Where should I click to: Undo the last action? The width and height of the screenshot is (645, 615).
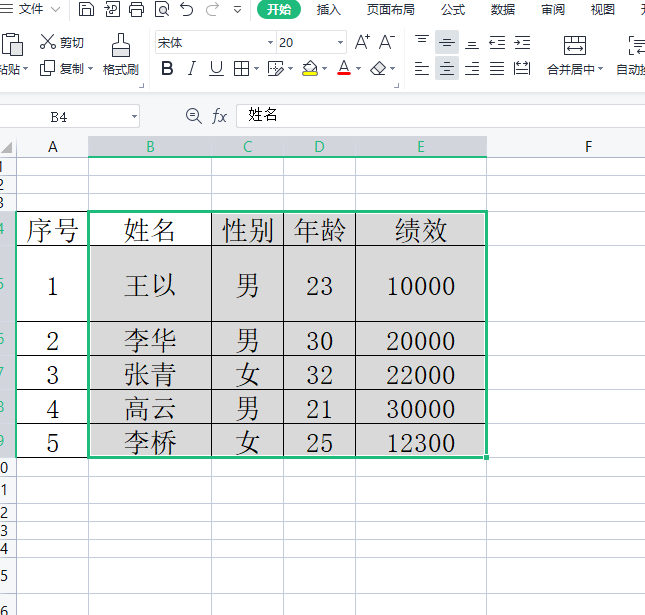187,9
